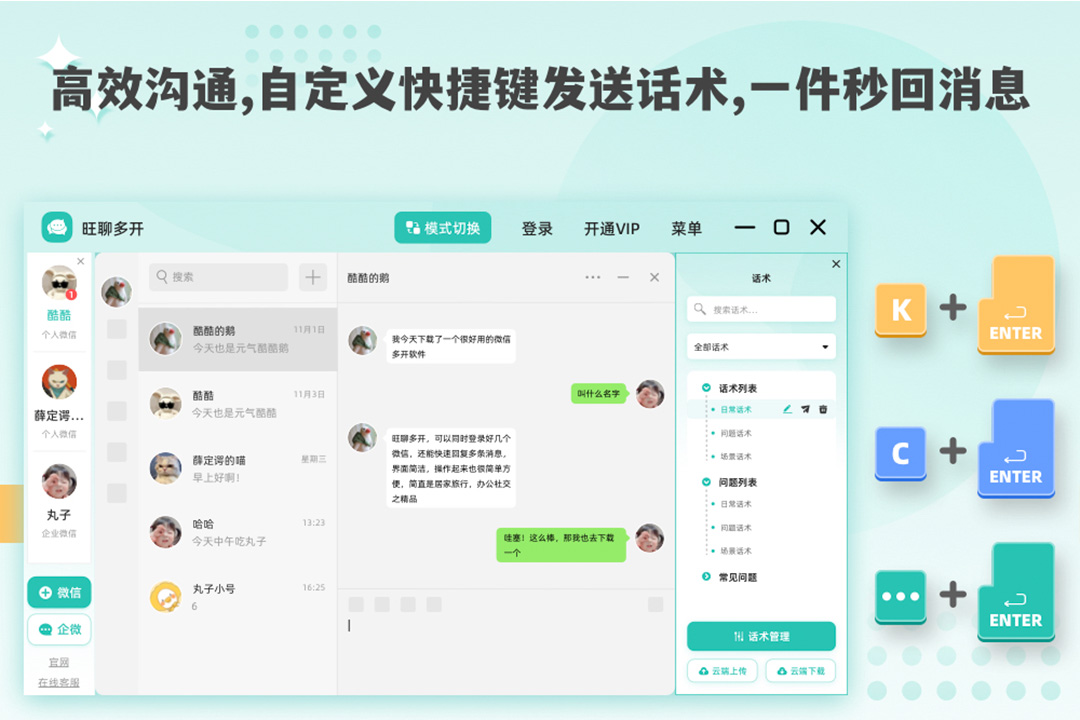
Task: Click the search magnifier in the chat list
Action: tap(162, 277)
